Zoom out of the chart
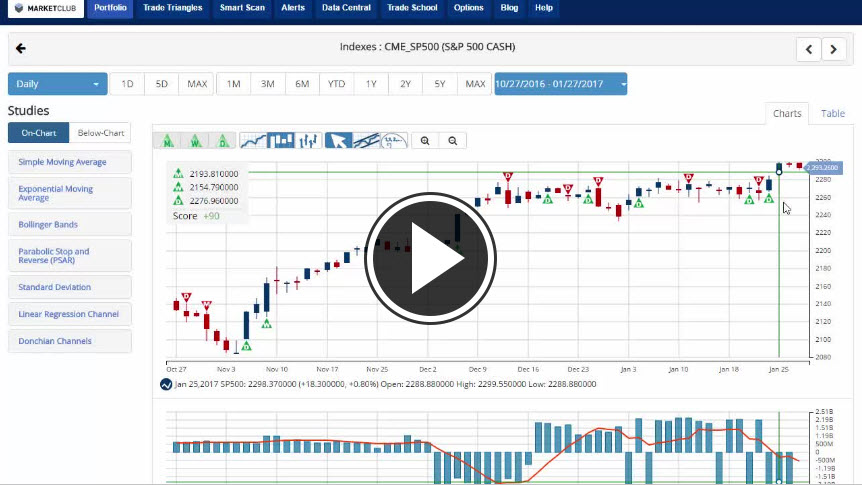This screenshot has width=862, height=485. (452, 141)
